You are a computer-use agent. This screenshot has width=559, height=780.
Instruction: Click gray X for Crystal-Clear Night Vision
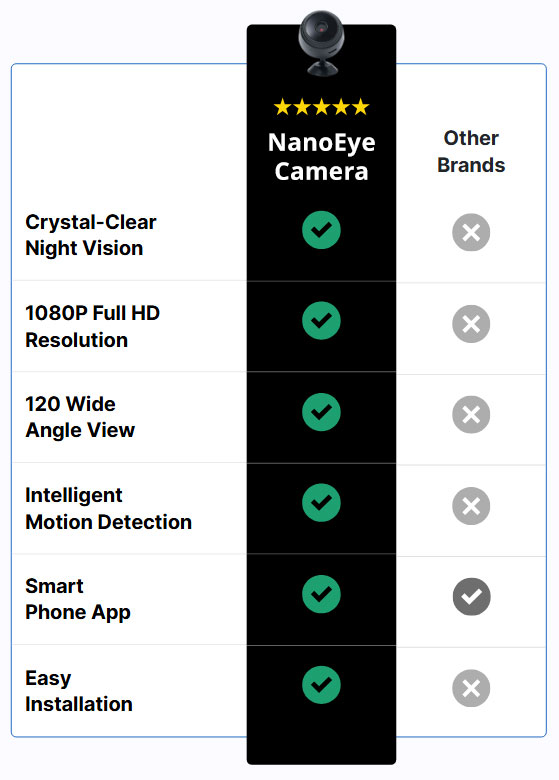471,232
